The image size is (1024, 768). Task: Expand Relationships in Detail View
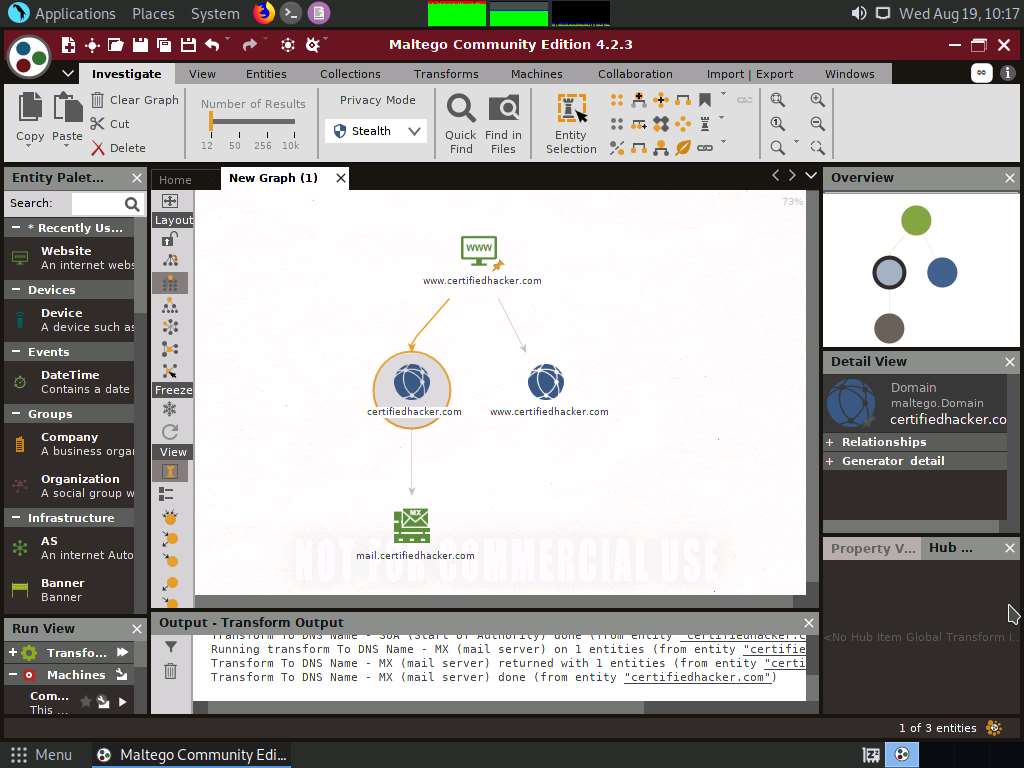(x=829, y=442)
